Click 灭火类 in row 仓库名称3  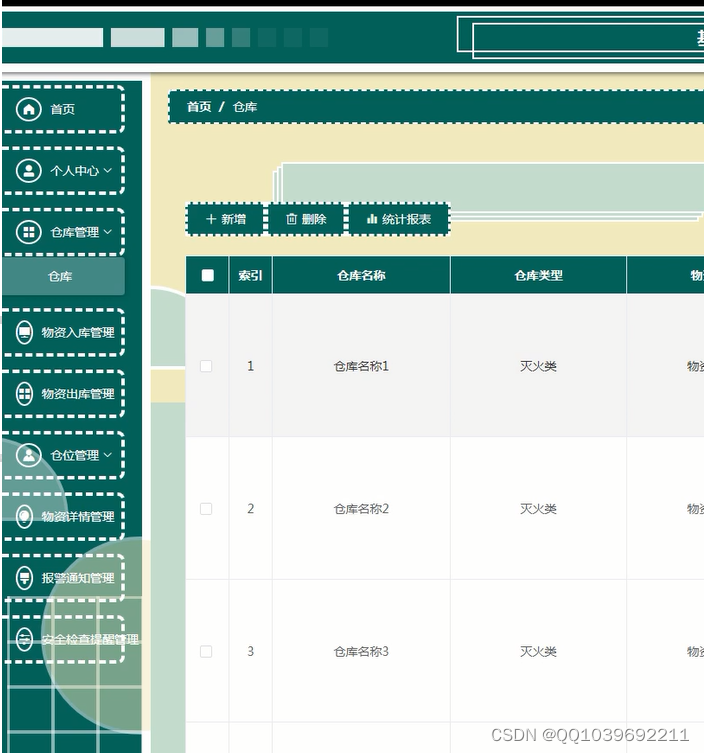[538, 651]
